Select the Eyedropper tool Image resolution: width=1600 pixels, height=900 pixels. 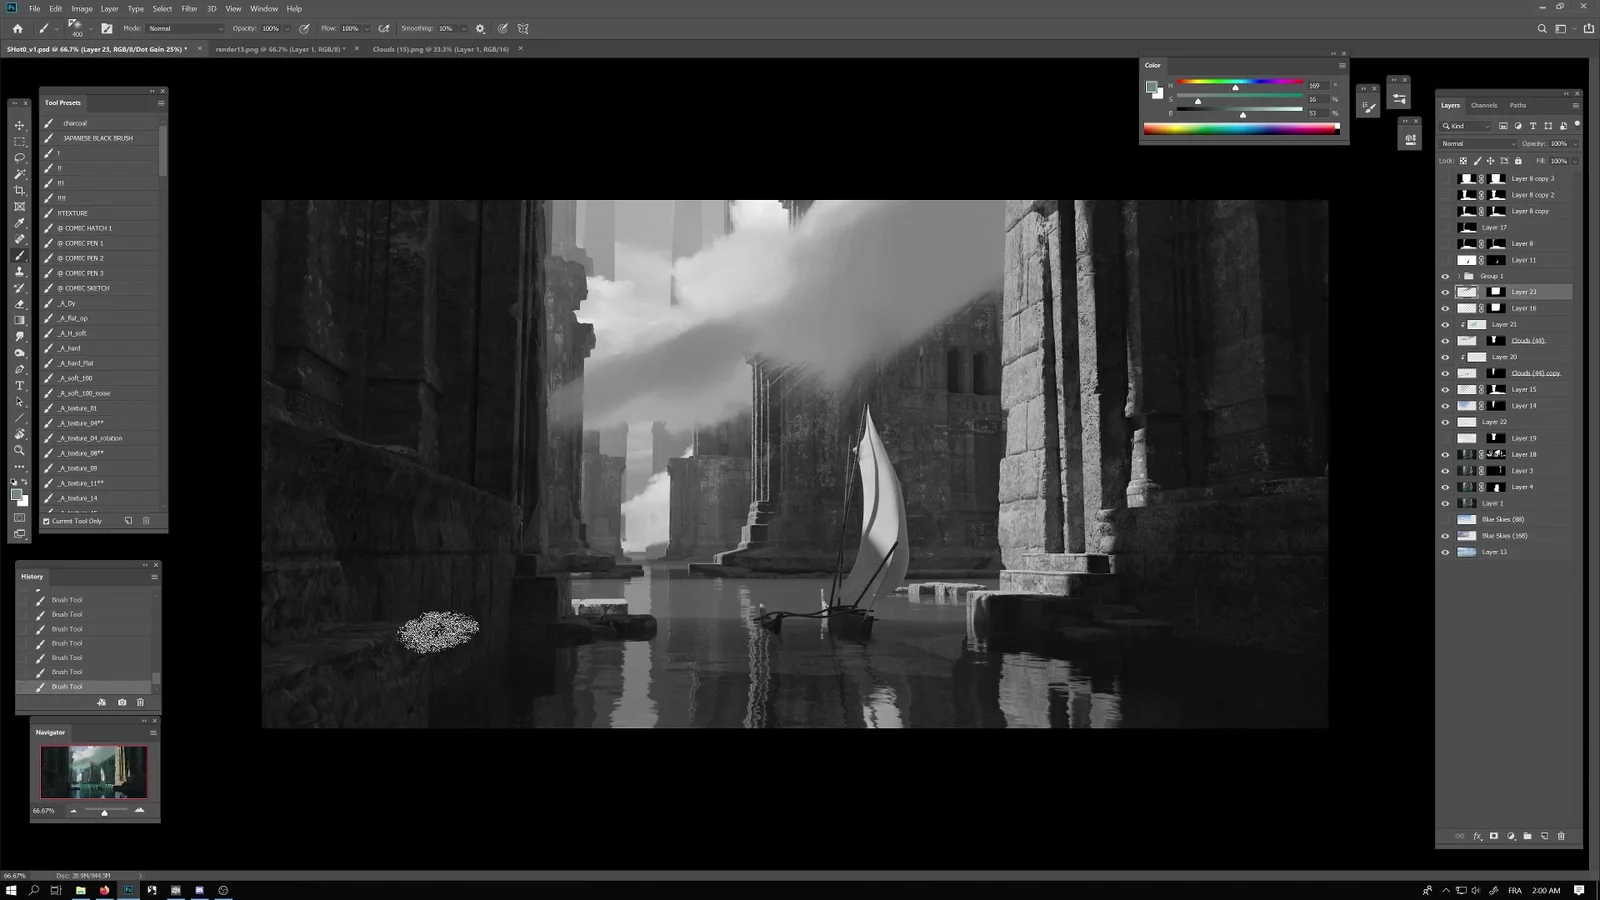click(19, 222)
